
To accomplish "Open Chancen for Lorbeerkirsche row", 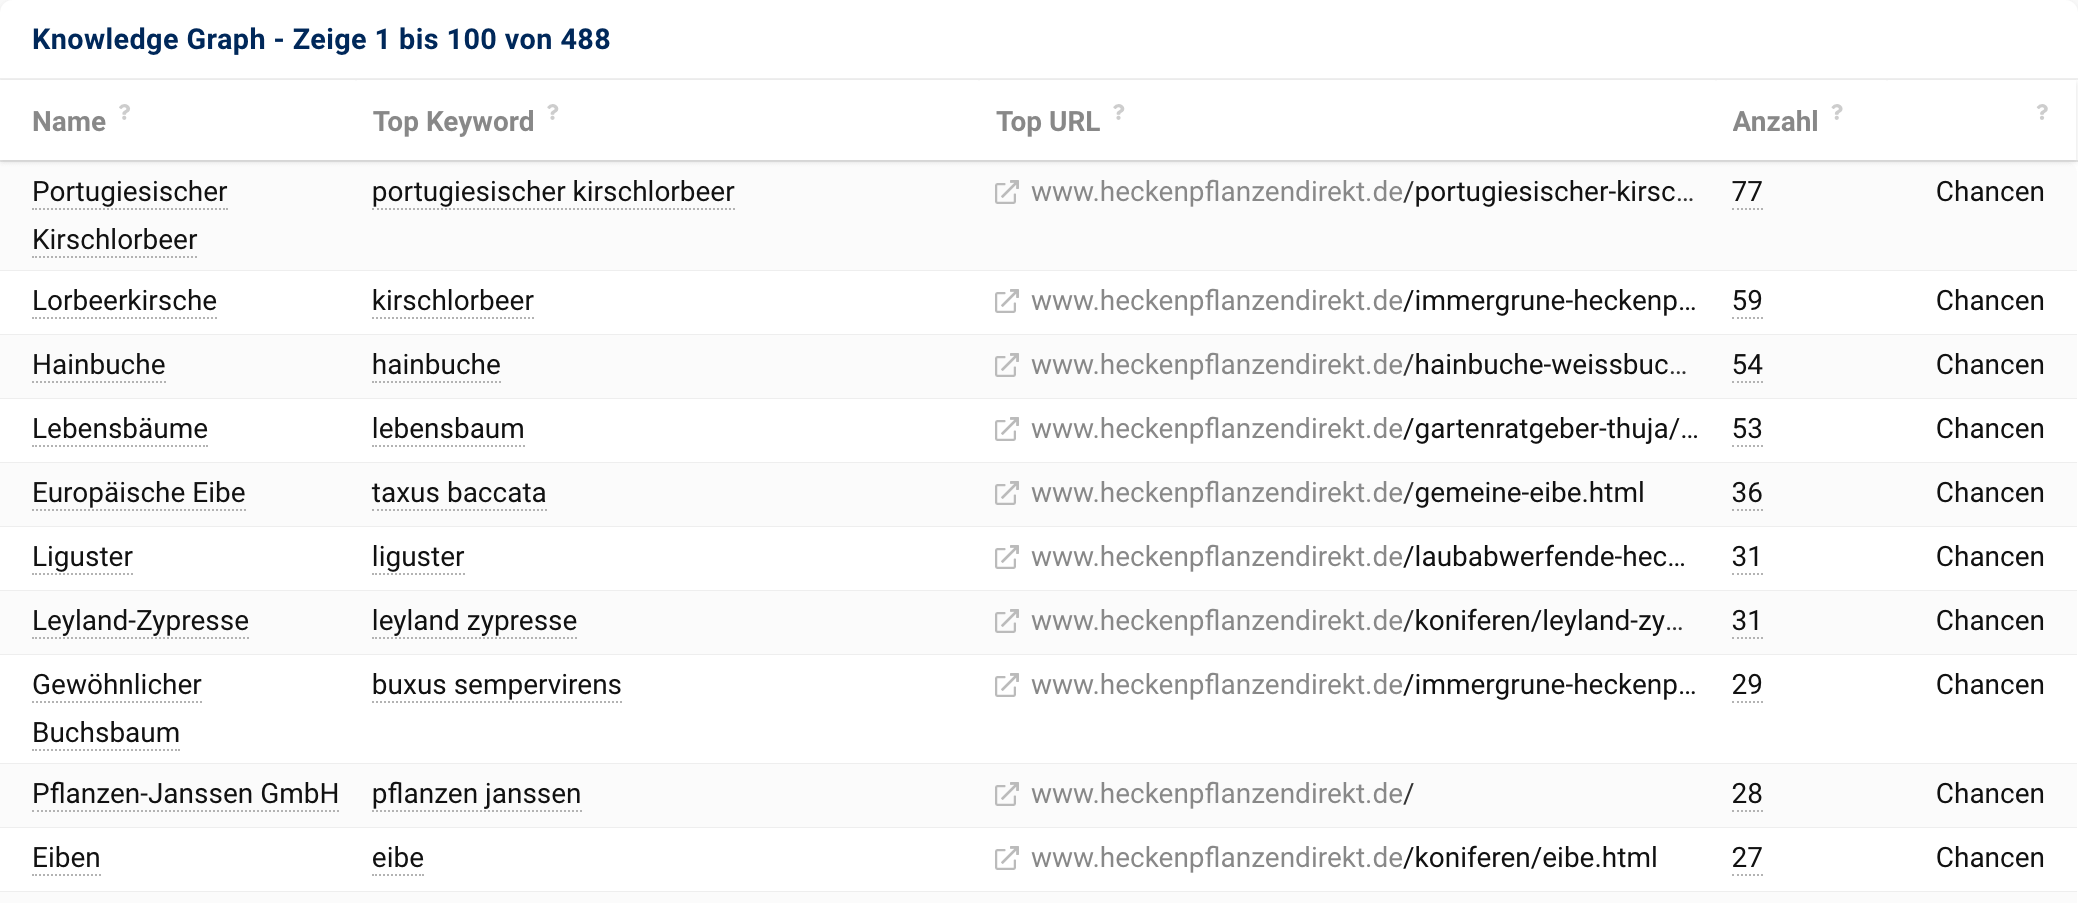I will pyautogui.click(x=1989, y=301).
